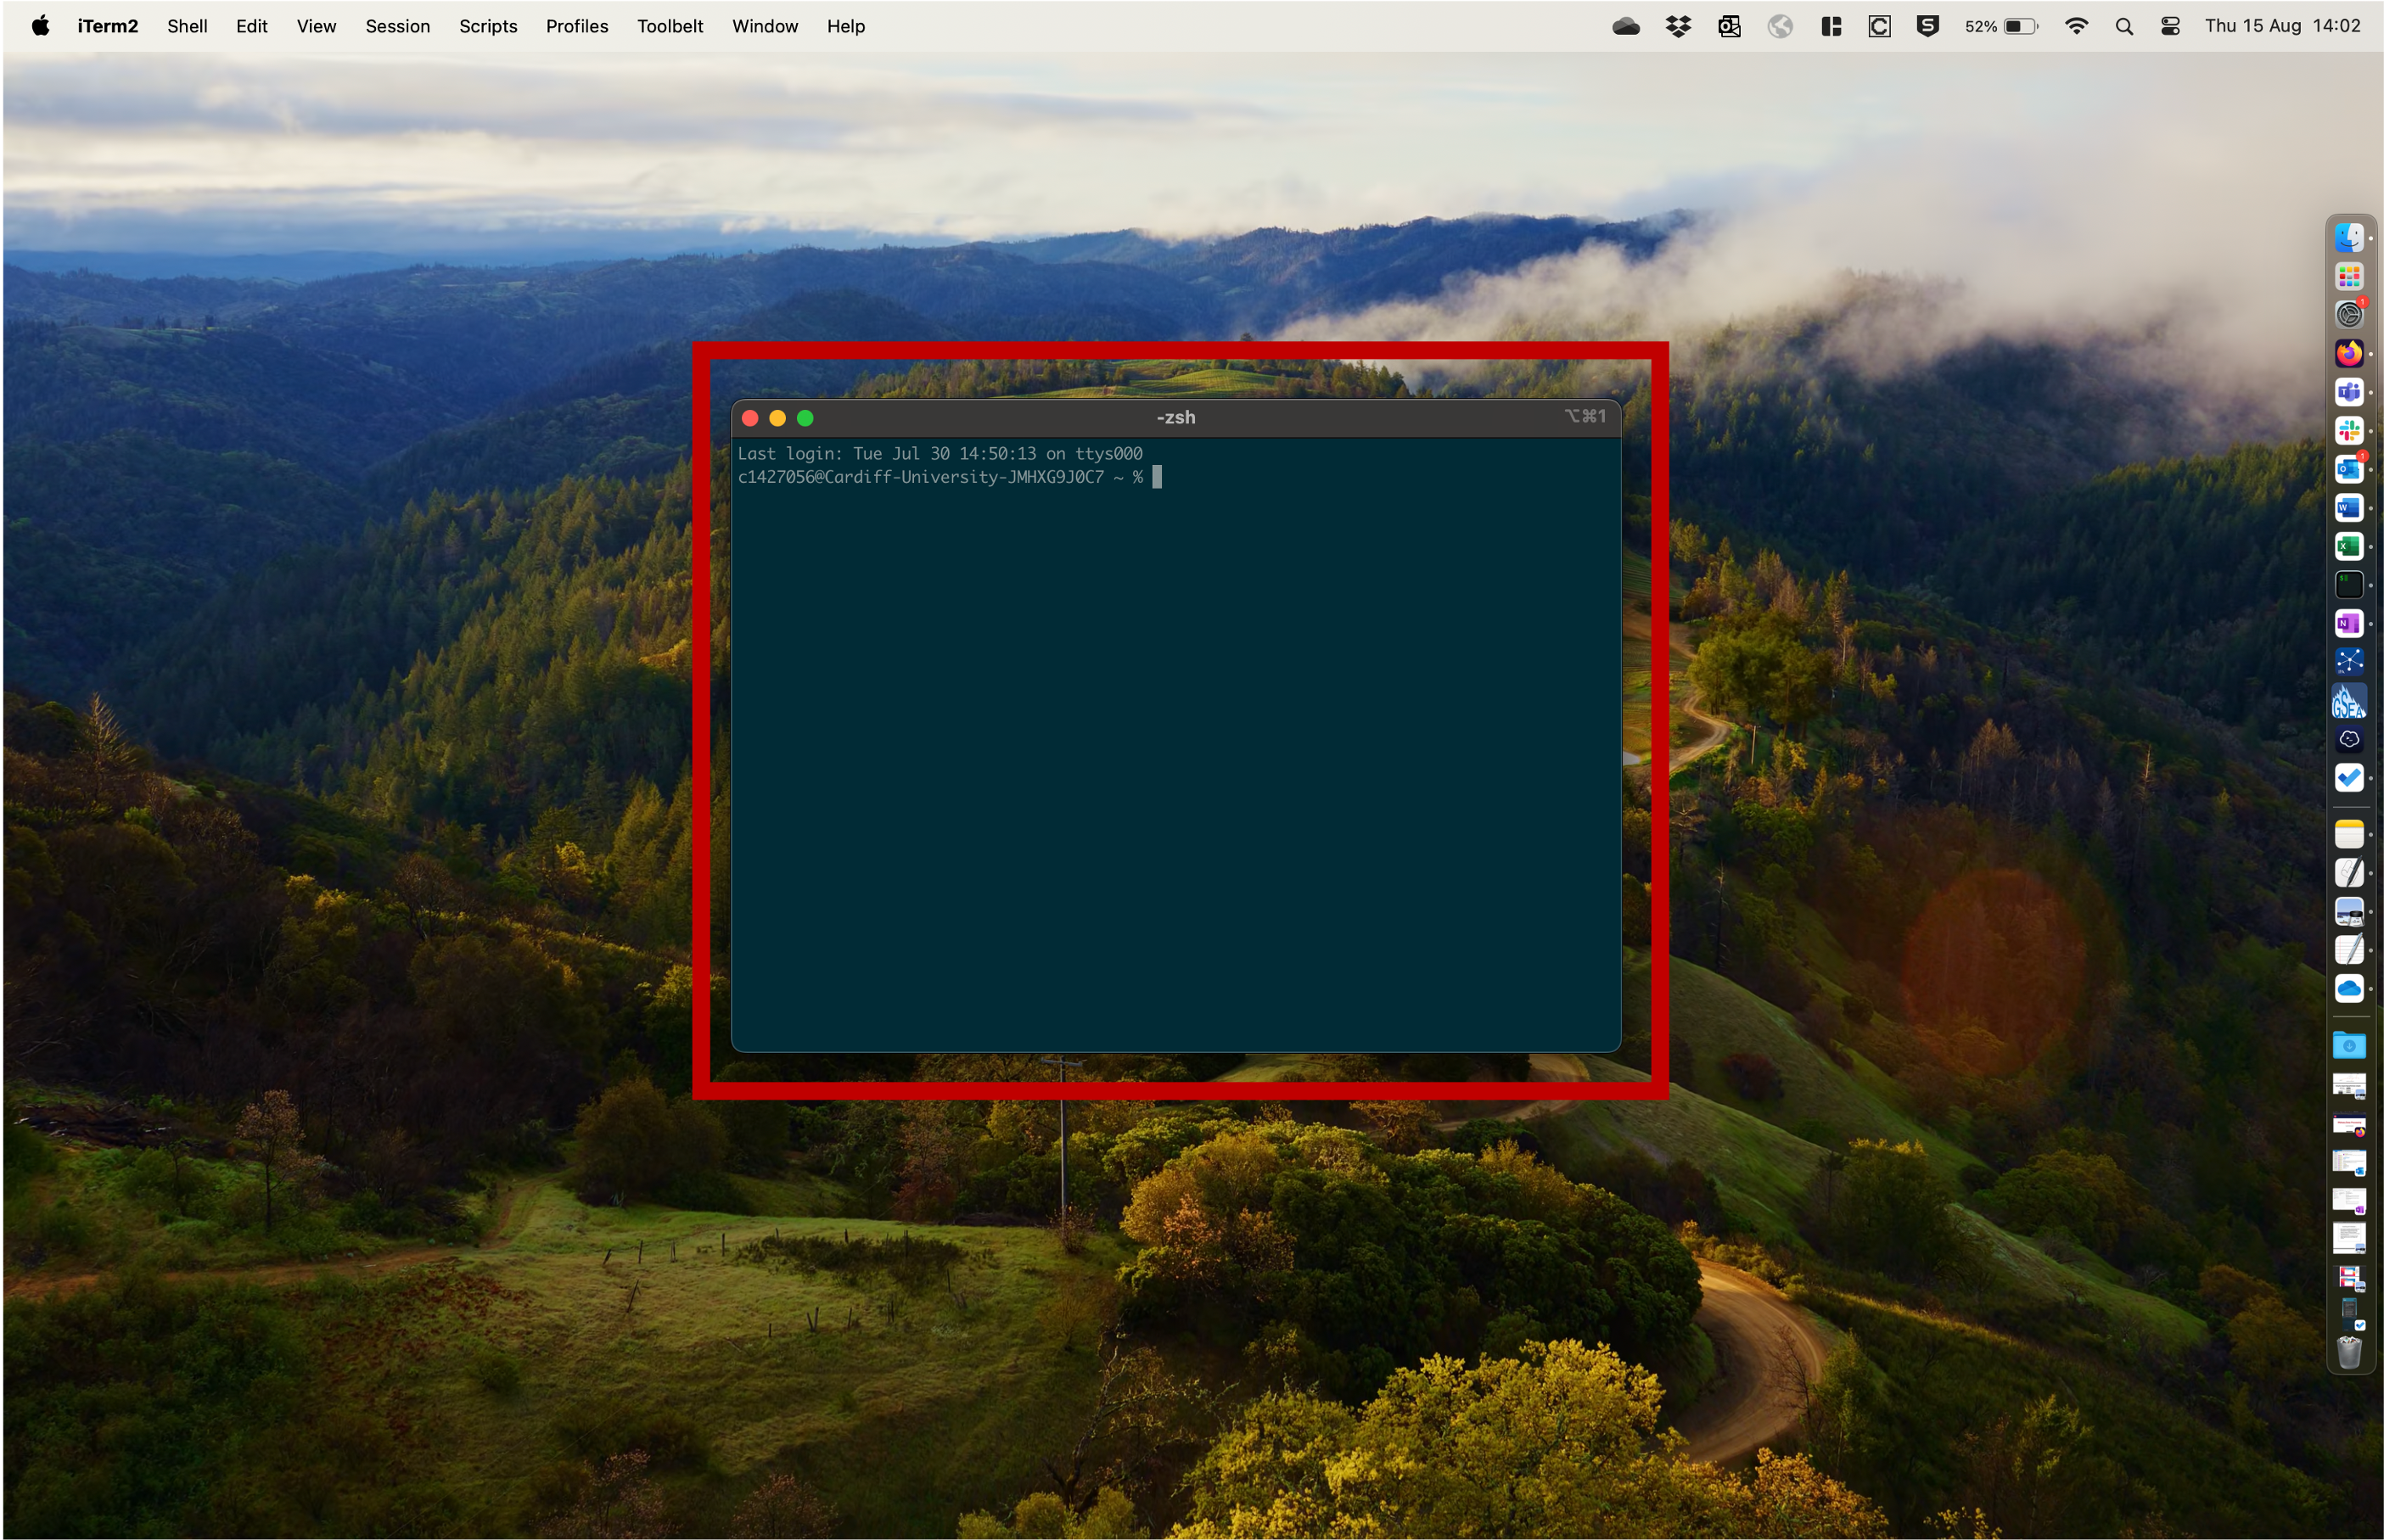Viewport: 2384px width, 1540px height.
Task: Open the Profiles menu
Action: click(576, 27)
